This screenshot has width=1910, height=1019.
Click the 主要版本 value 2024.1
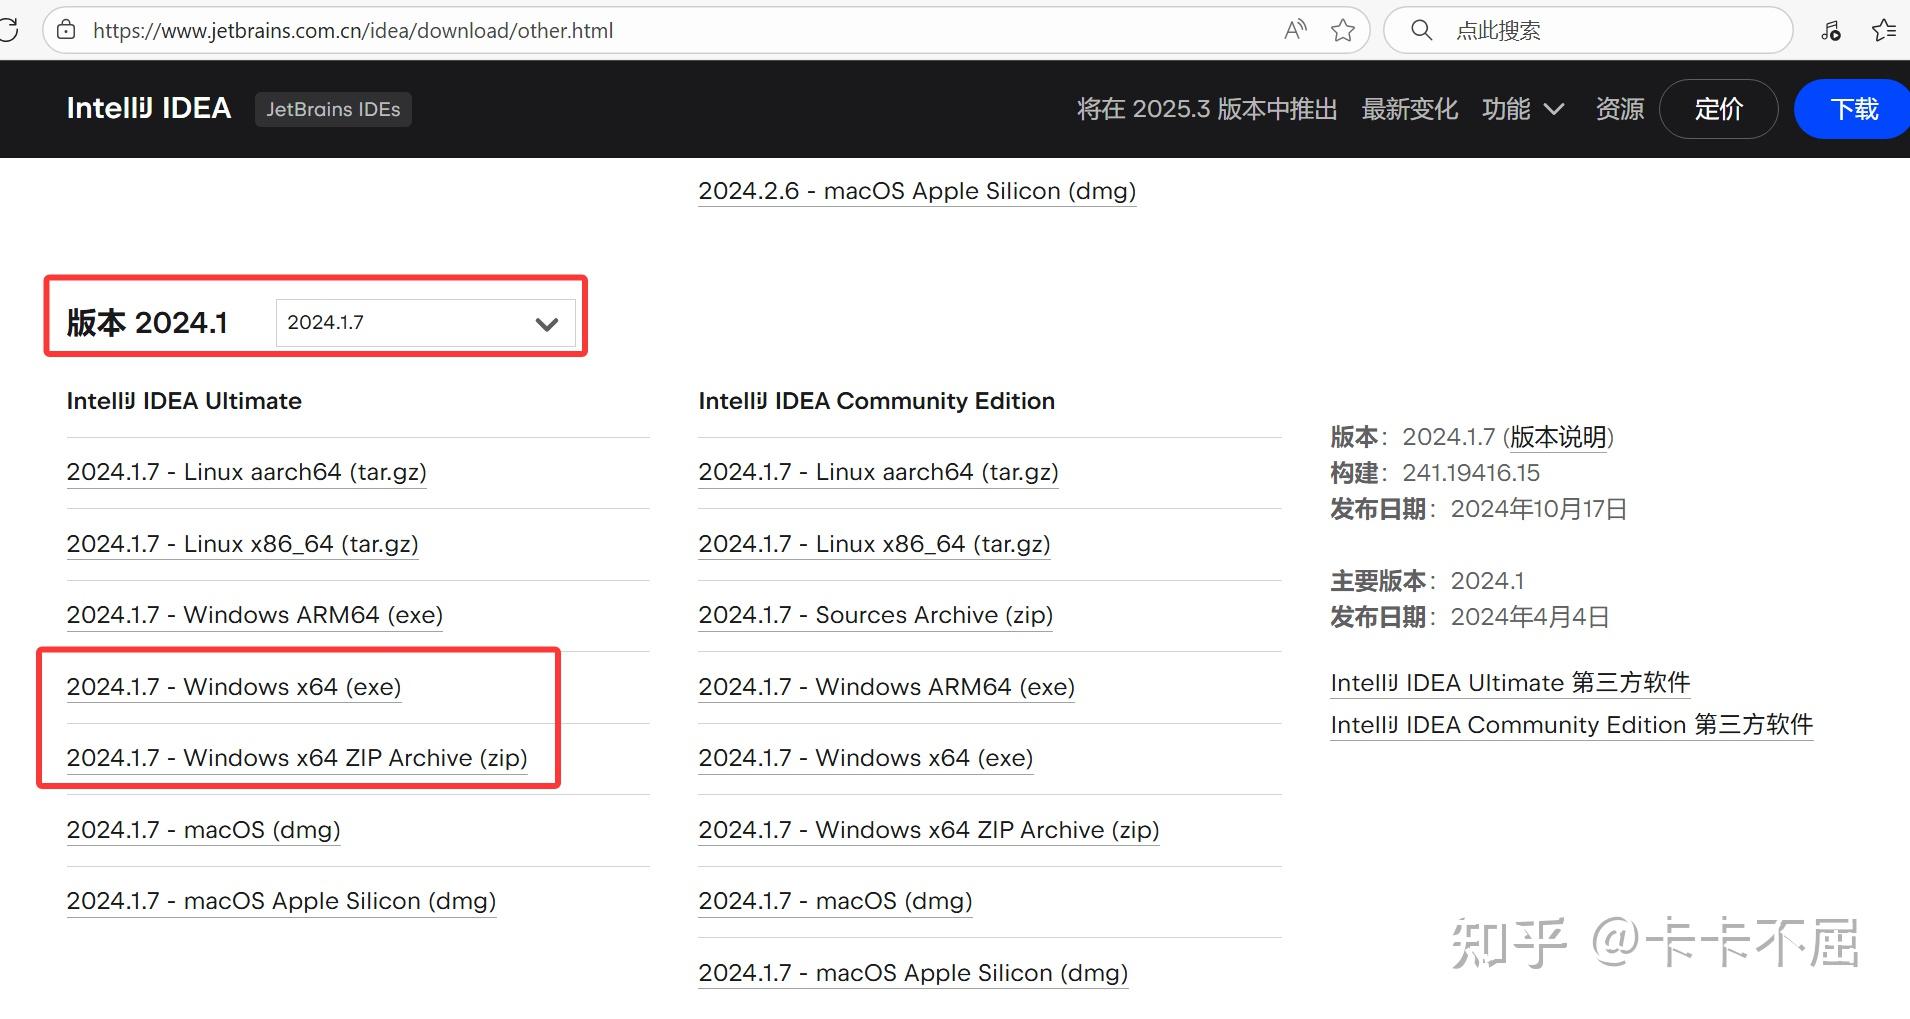1488,581
